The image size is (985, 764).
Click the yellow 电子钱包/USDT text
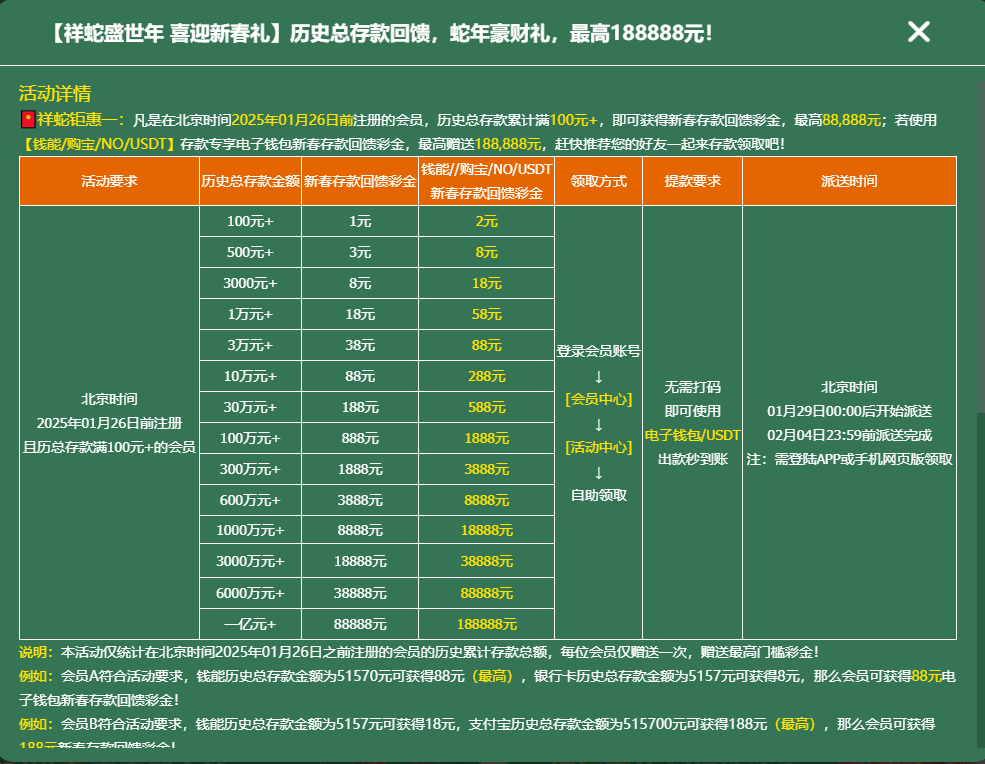pyautogui.click(x=692, y=435)
